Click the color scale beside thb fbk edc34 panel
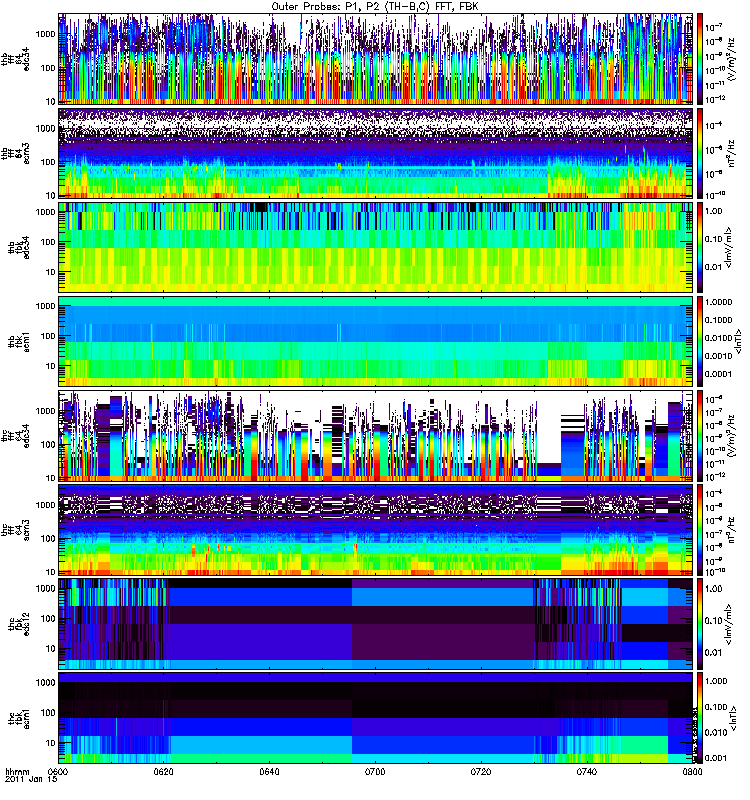750x800 pixels. tap(700, 247)
